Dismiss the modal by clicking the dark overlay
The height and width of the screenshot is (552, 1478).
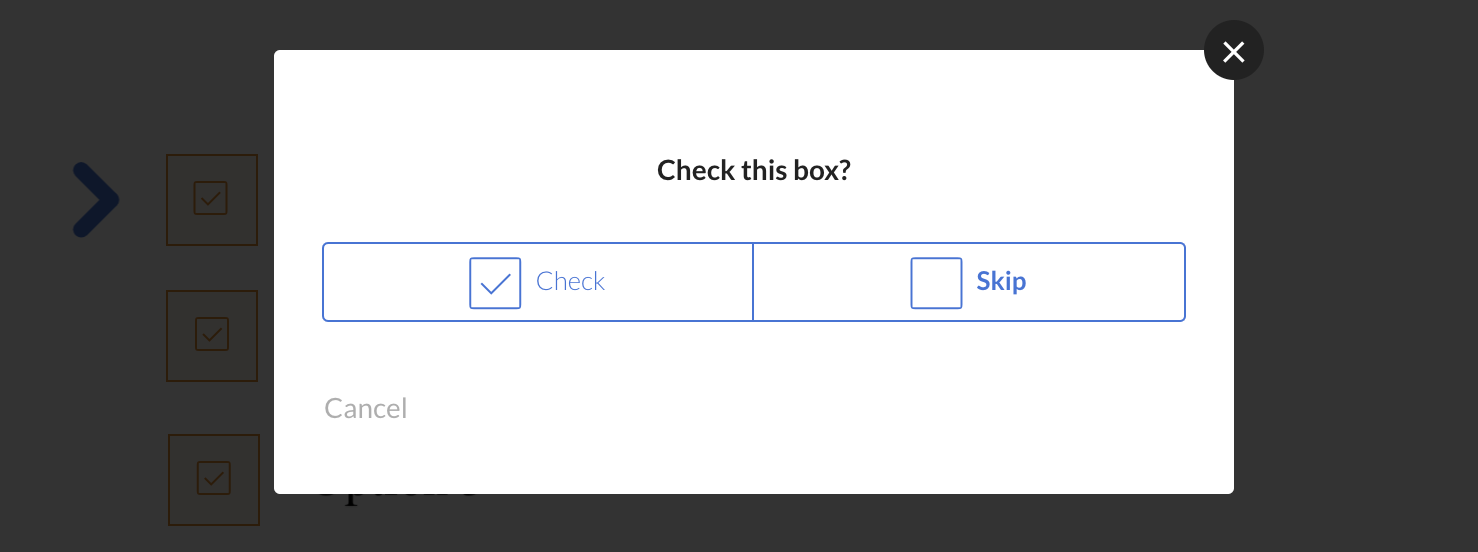pyautogui.click(x=1350, y=300)
